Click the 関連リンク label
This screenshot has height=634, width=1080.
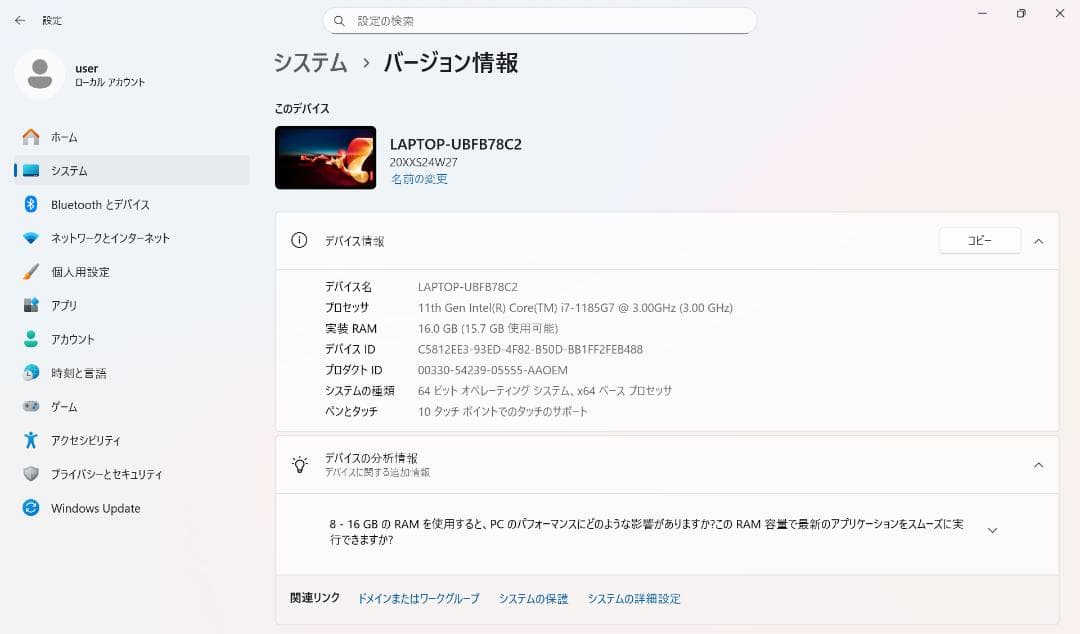[x=315, y=598]
